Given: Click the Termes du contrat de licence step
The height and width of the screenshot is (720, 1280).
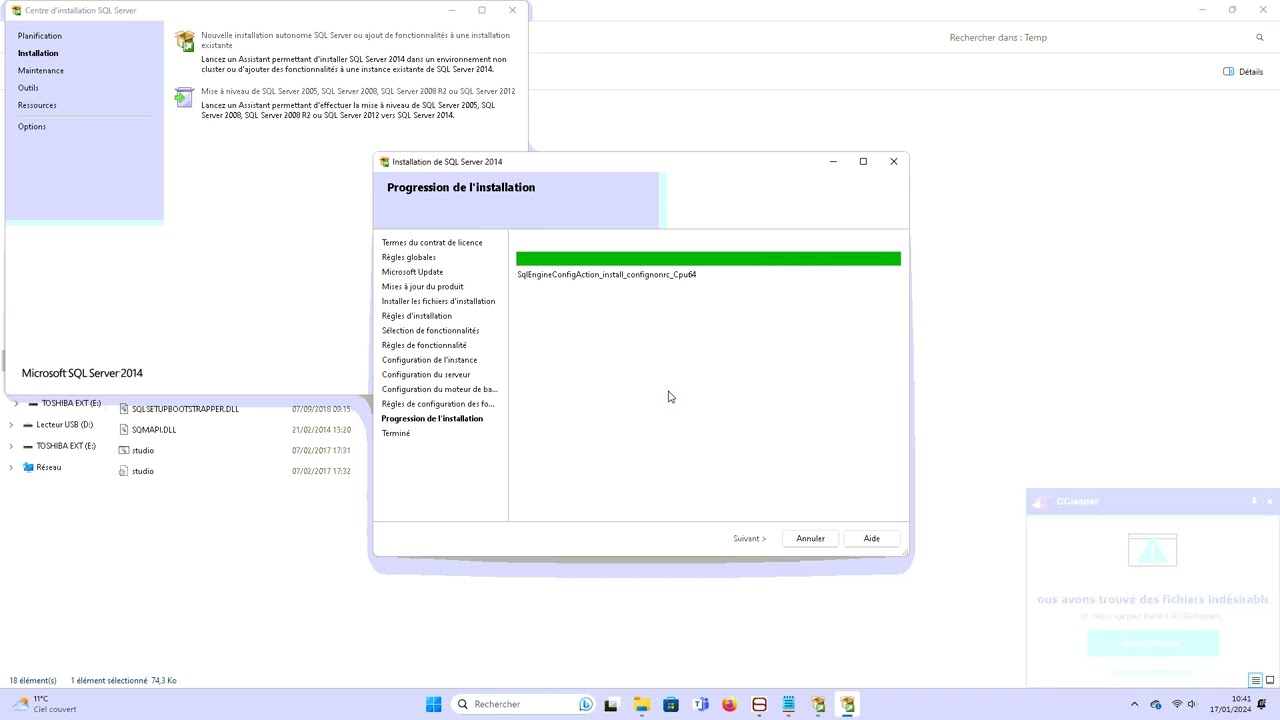Looking at the screenshot, I should click(x=432, y=243).
